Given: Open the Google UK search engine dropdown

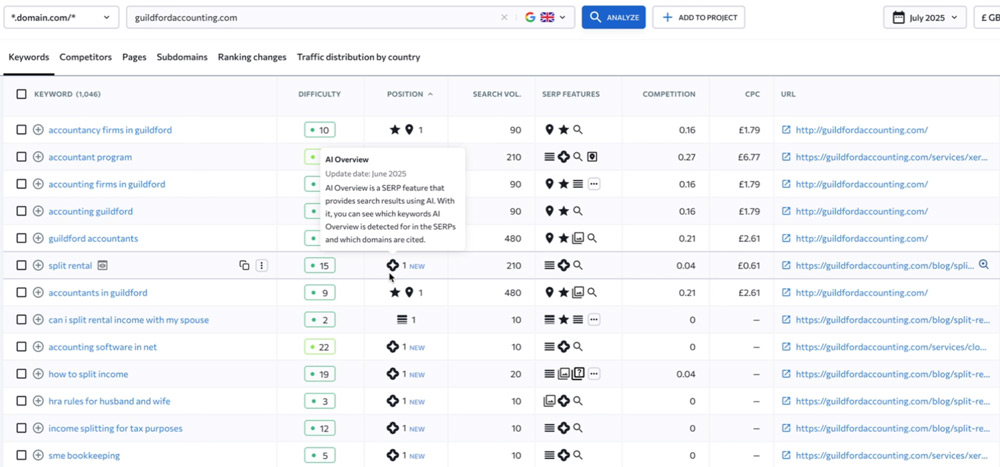Looking at the screenshot, I should [545, 18].
